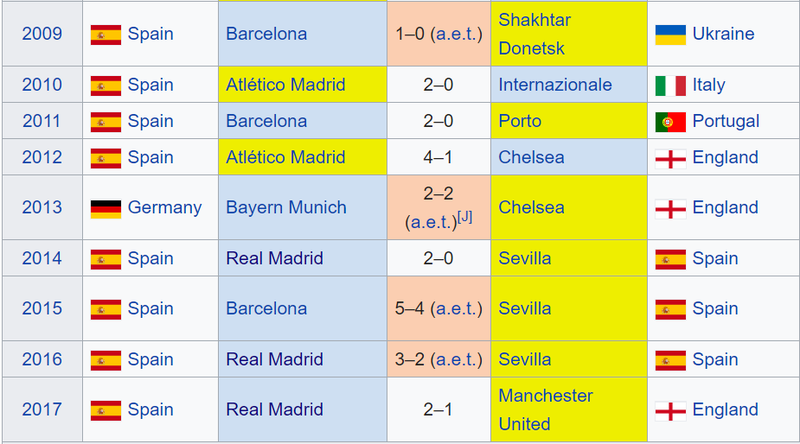Click the a.e.t. link in 2015 row

point(456,308)
